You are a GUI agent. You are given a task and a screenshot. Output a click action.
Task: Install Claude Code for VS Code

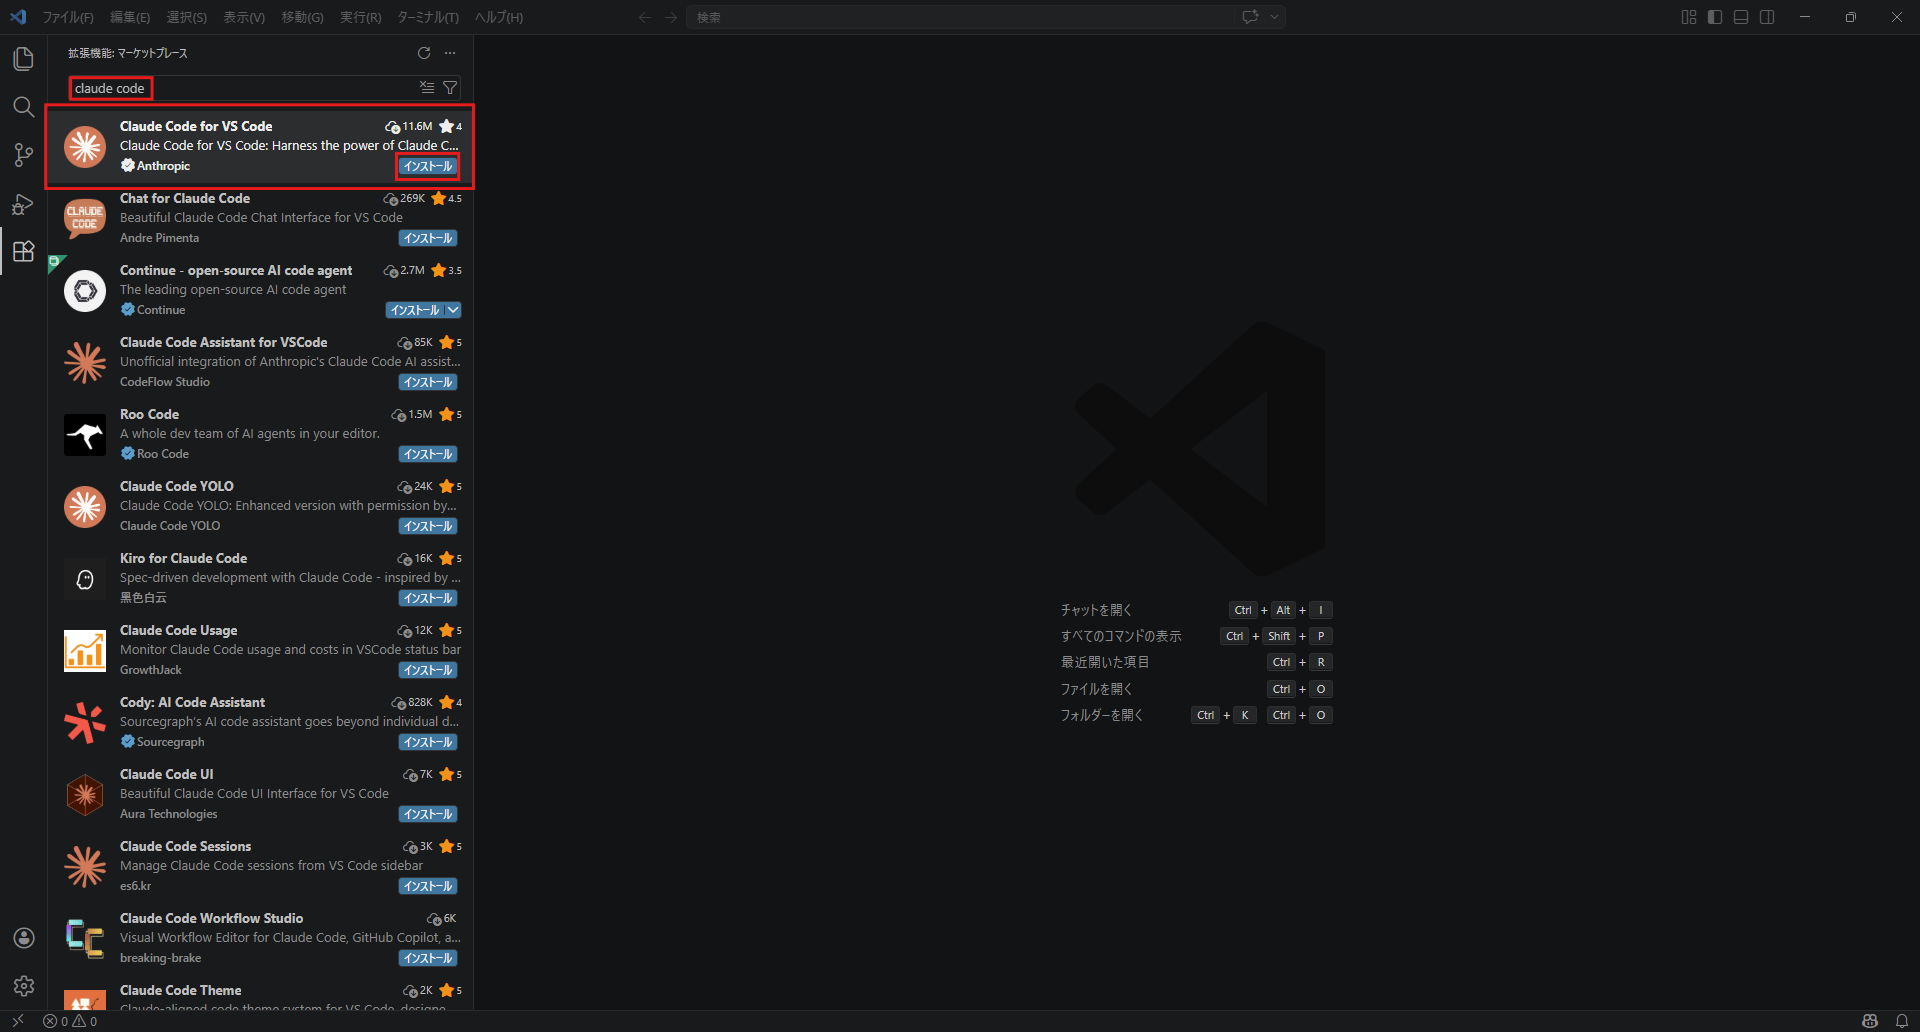[x=428, y=166]
